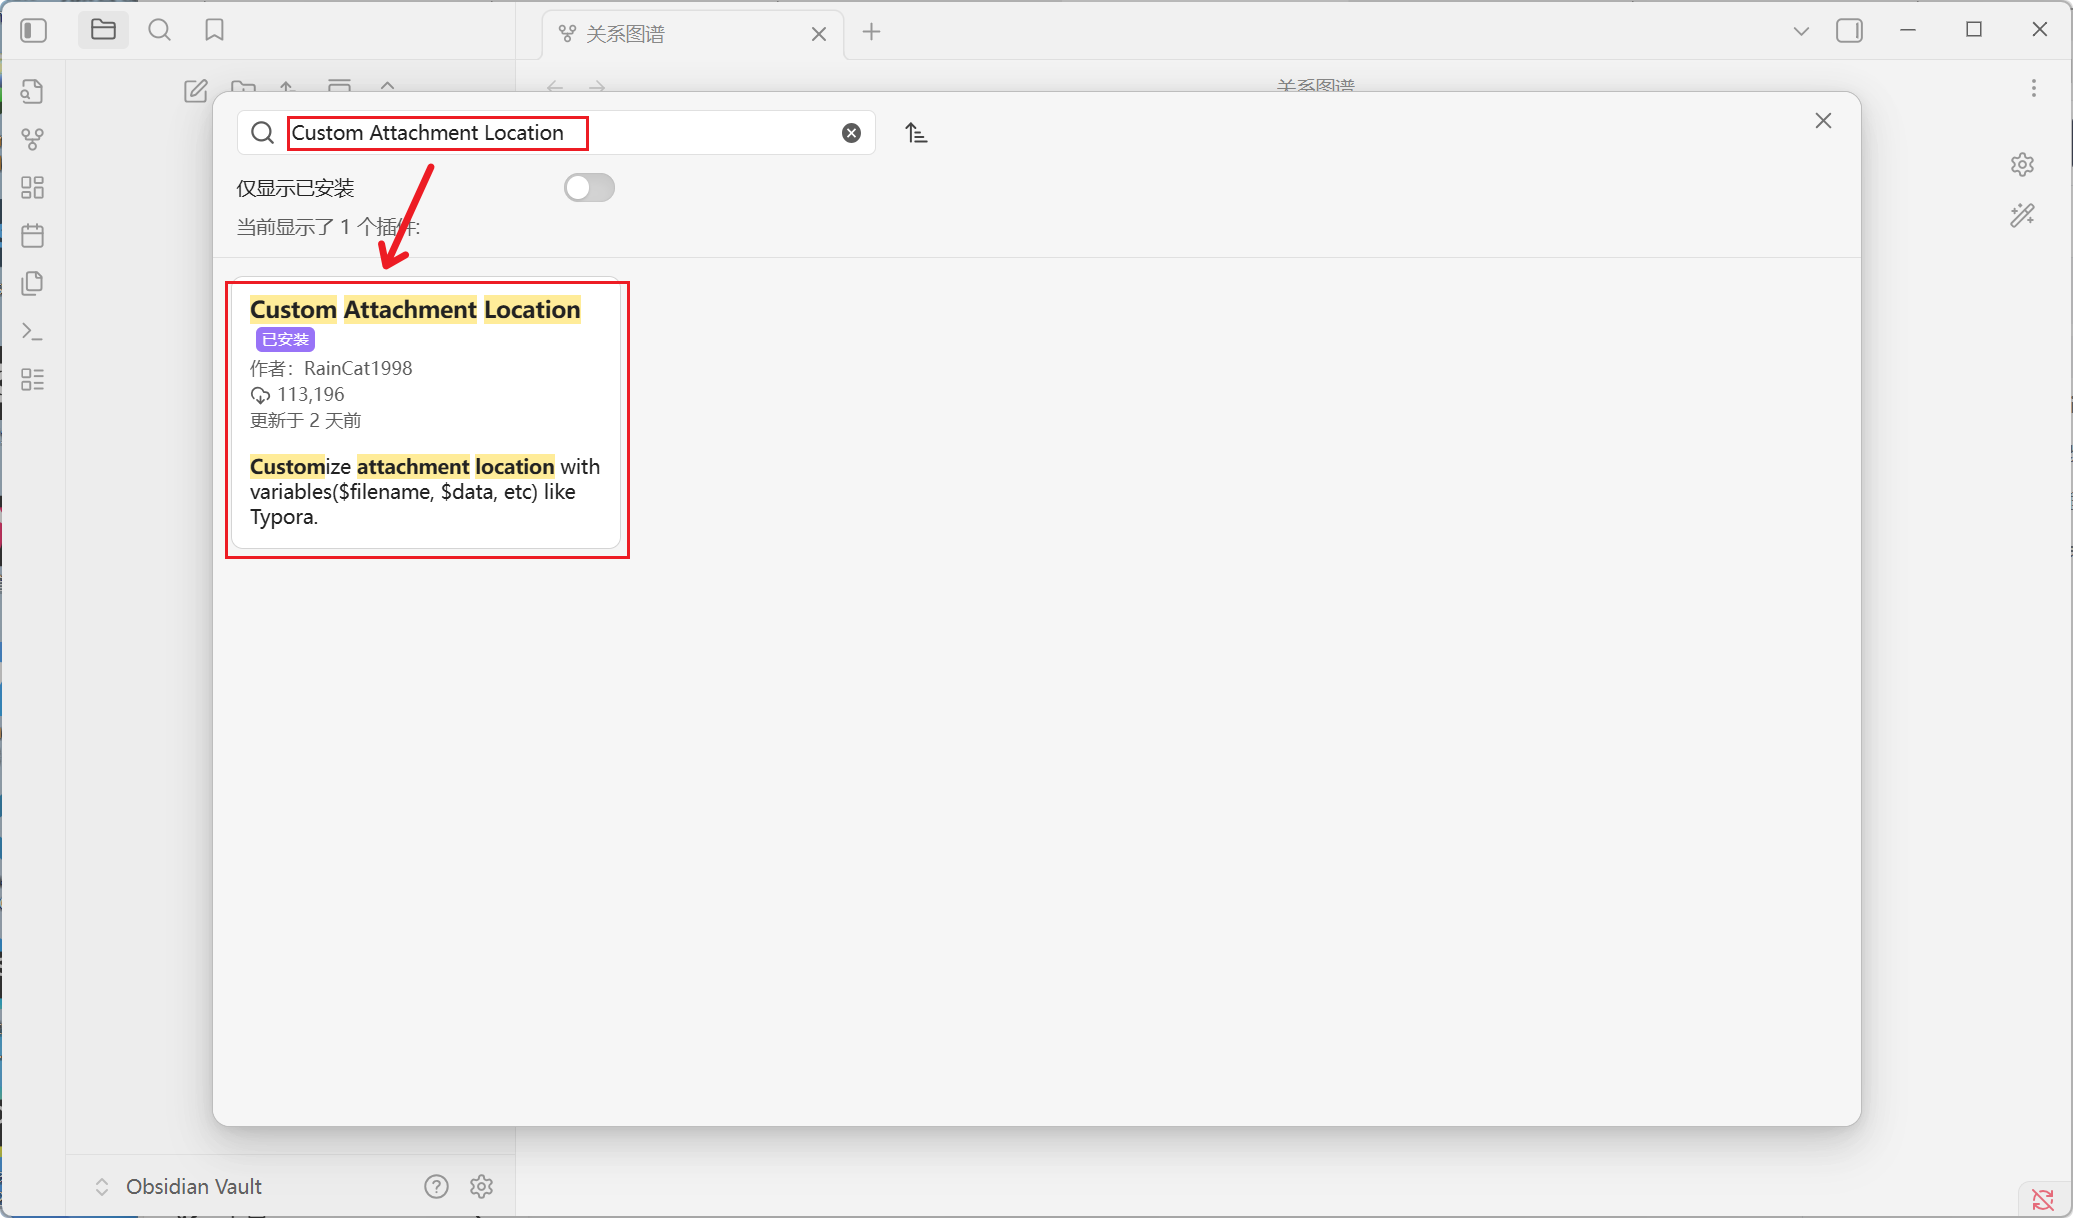
Task: Open command palette terminal icon
Action: pos(32,331)
